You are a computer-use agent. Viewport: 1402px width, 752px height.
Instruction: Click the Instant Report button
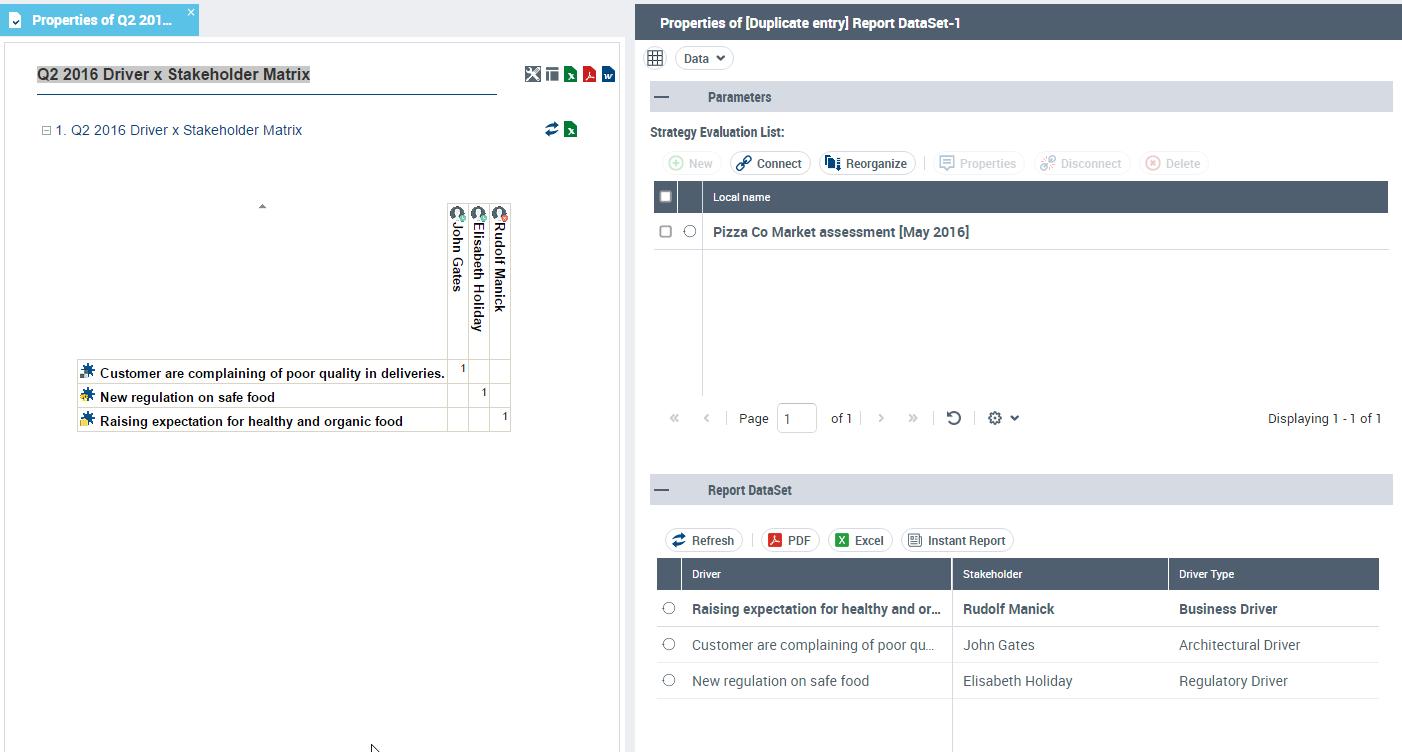[956, 540]
